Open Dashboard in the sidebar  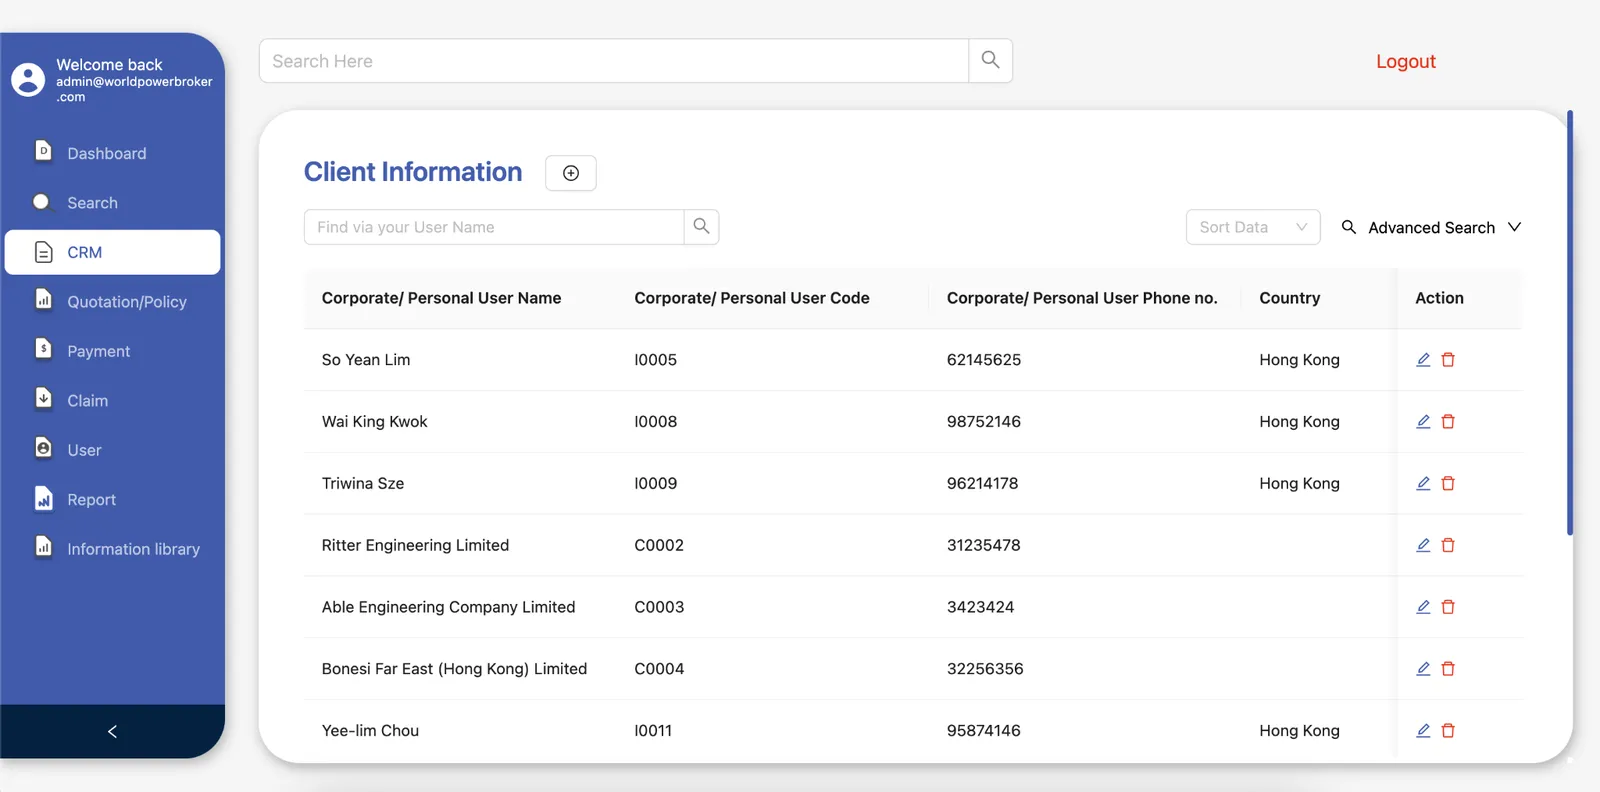(112, 153)
